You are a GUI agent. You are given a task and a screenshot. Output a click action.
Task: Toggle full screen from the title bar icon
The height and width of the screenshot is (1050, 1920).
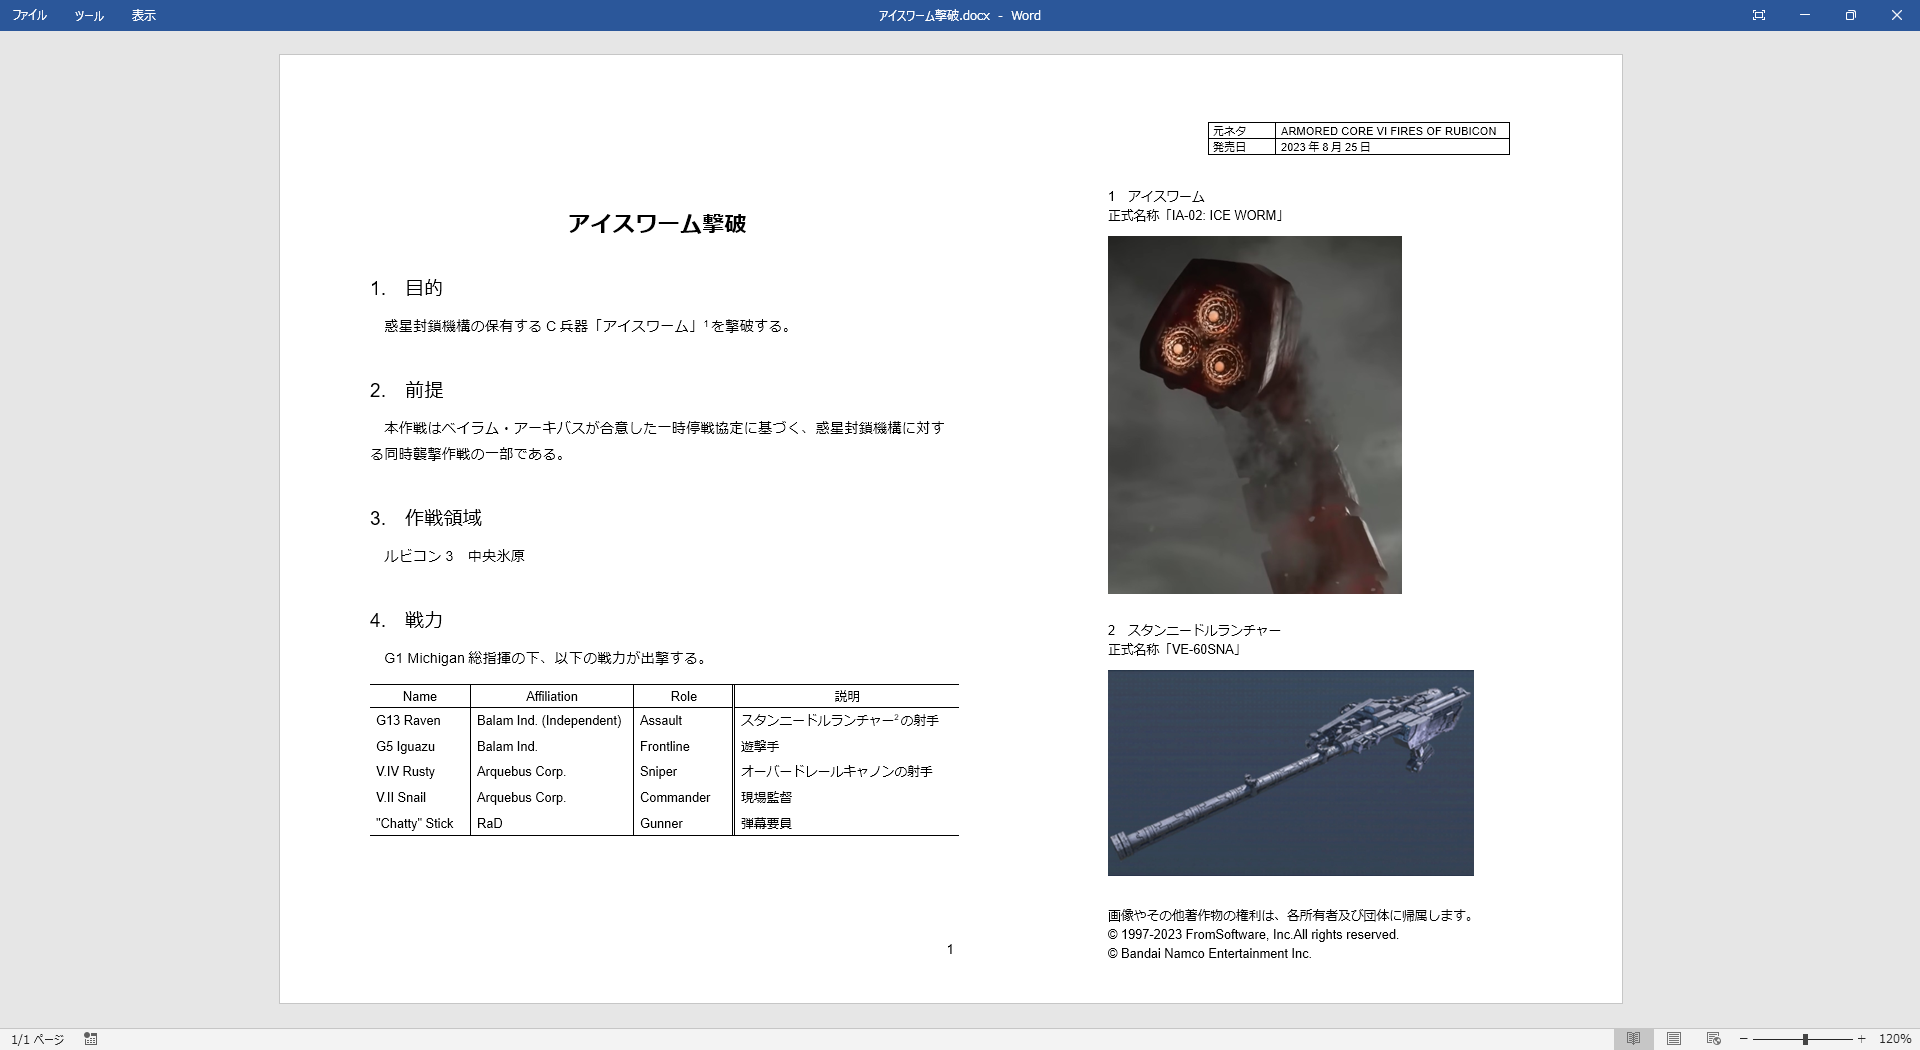point(1759,15)
